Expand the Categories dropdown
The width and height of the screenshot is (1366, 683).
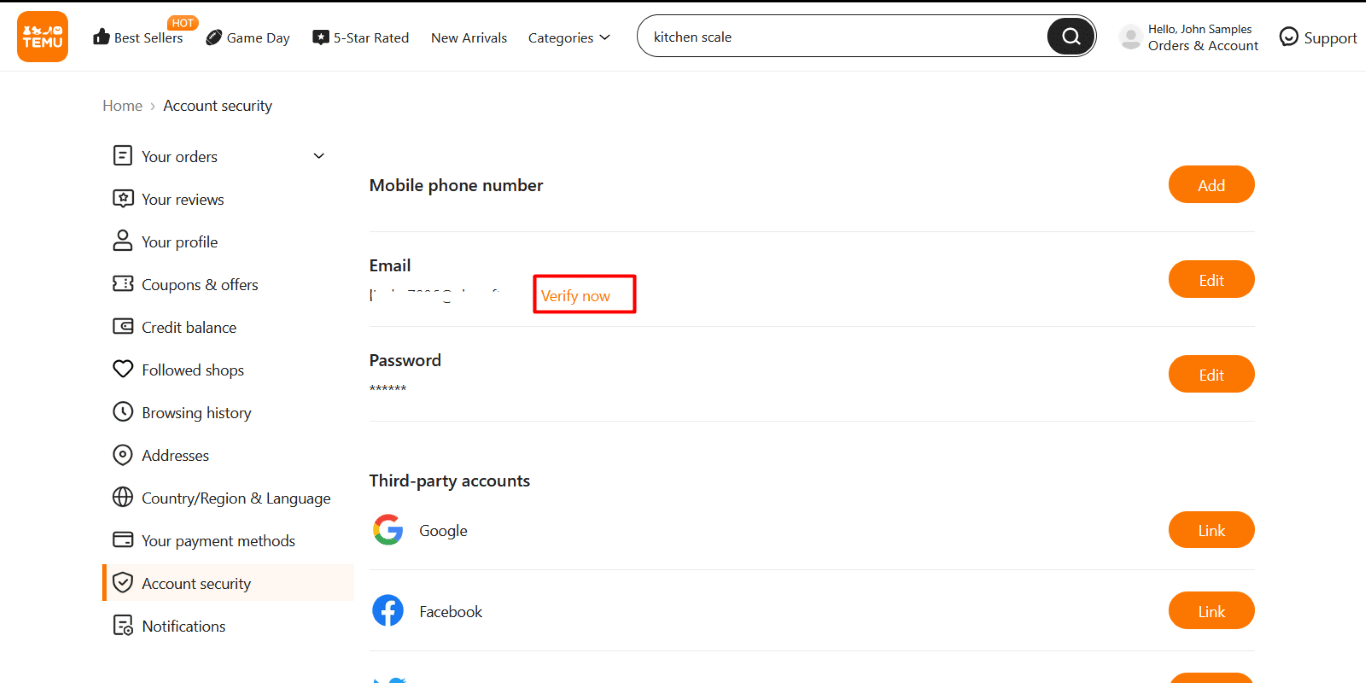(569, 37)
